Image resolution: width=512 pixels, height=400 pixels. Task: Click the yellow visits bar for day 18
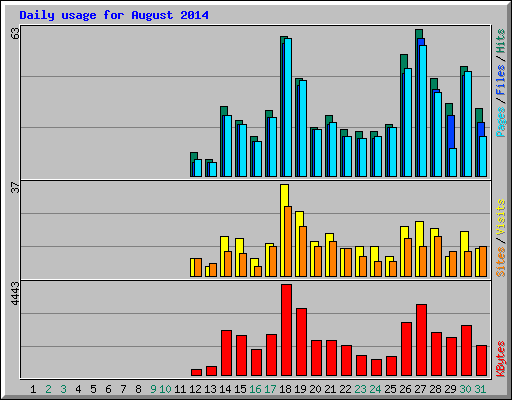(x=283, y=230)
